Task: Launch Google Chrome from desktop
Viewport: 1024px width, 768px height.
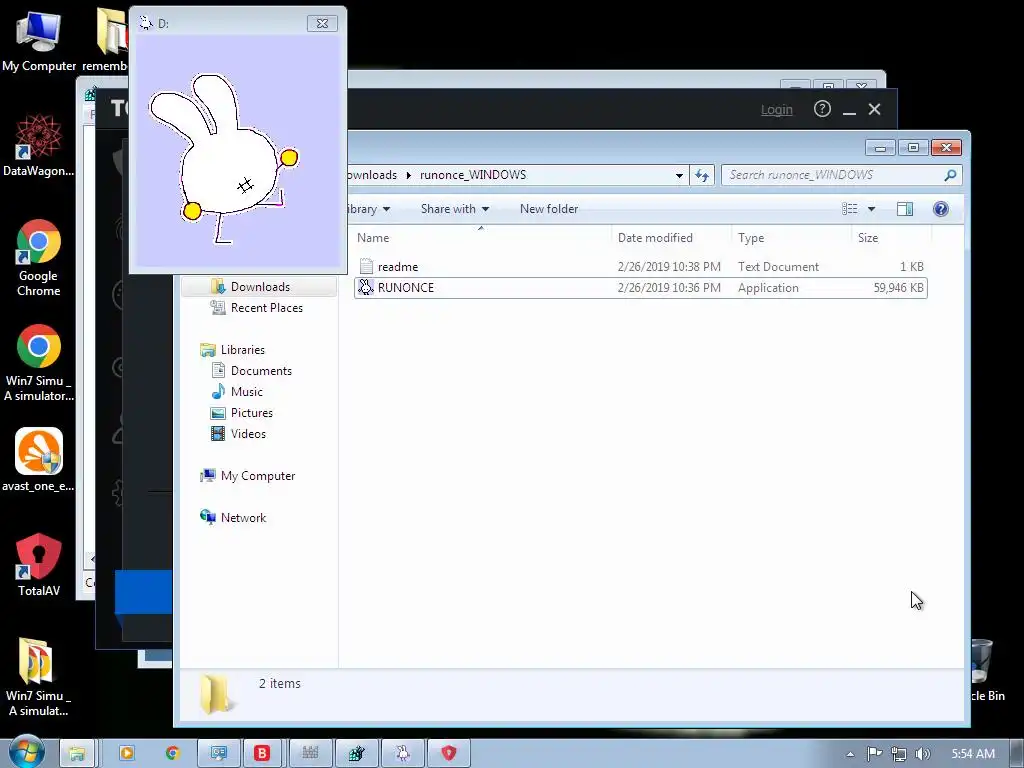Action: tap(39, 258)
